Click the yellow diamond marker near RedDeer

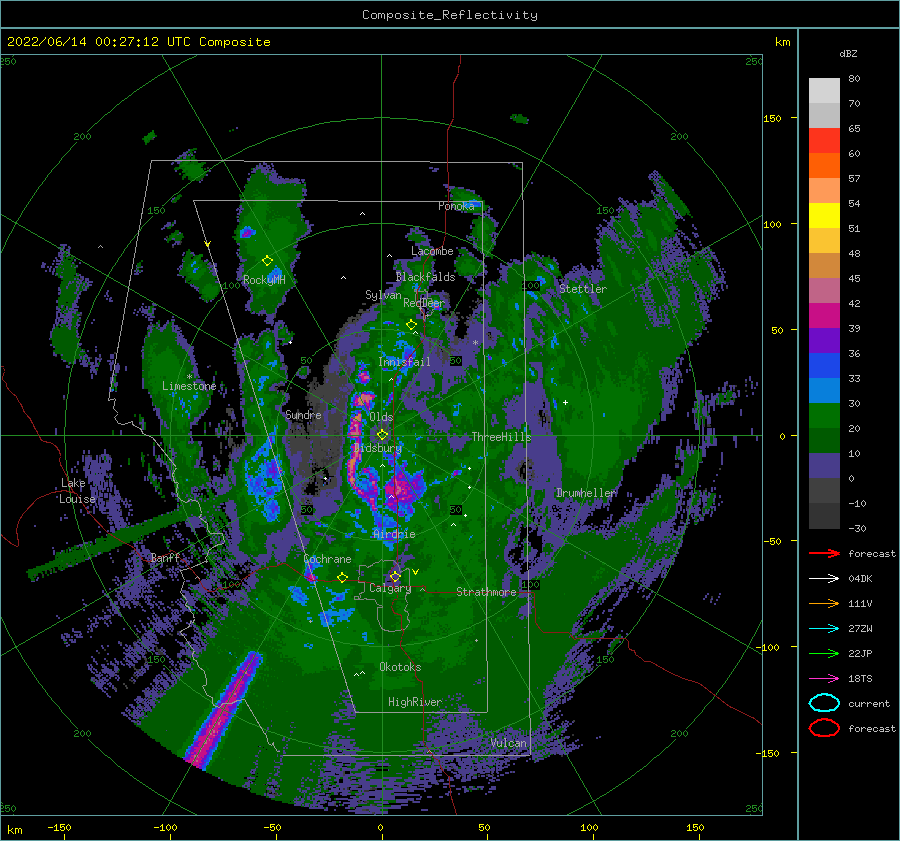[411, 324]
